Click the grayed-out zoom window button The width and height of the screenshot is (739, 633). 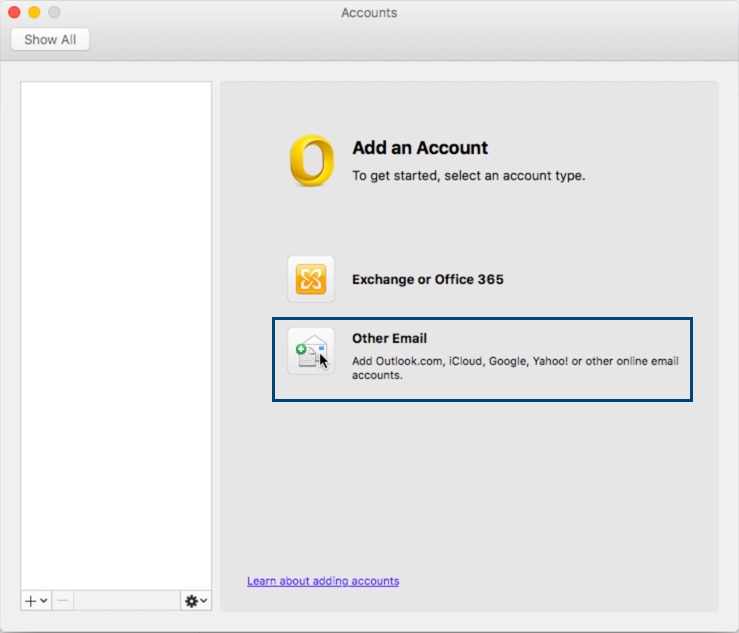click(54, 13)
